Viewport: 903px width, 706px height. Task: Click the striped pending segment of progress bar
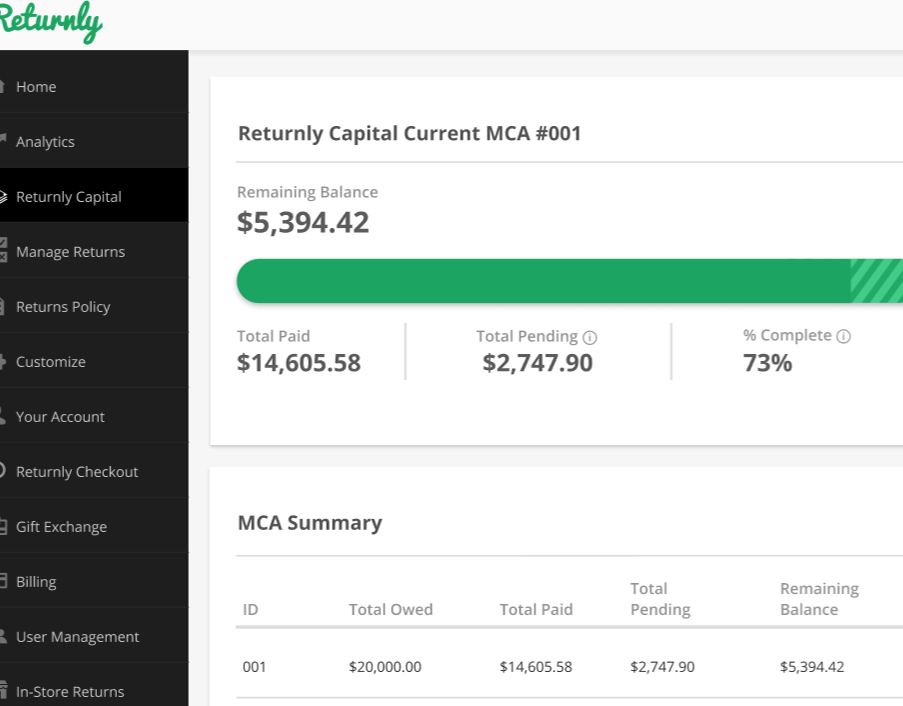(877, 281)
